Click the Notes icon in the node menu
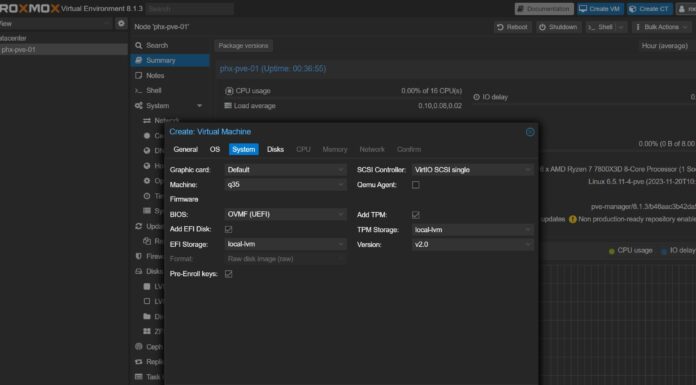The width and height of the screenshot is (696, 385). 138,75
